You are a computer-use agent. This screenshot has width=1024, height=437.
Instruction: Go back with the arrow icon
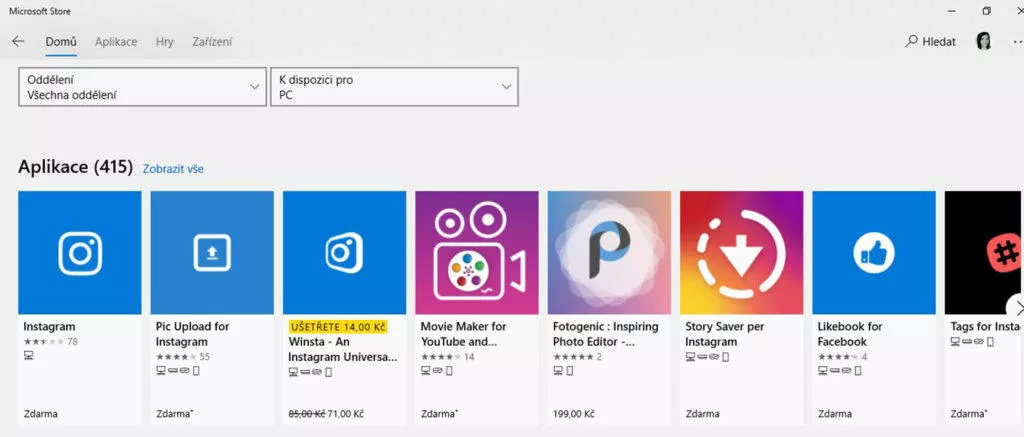tap(18, 41)
